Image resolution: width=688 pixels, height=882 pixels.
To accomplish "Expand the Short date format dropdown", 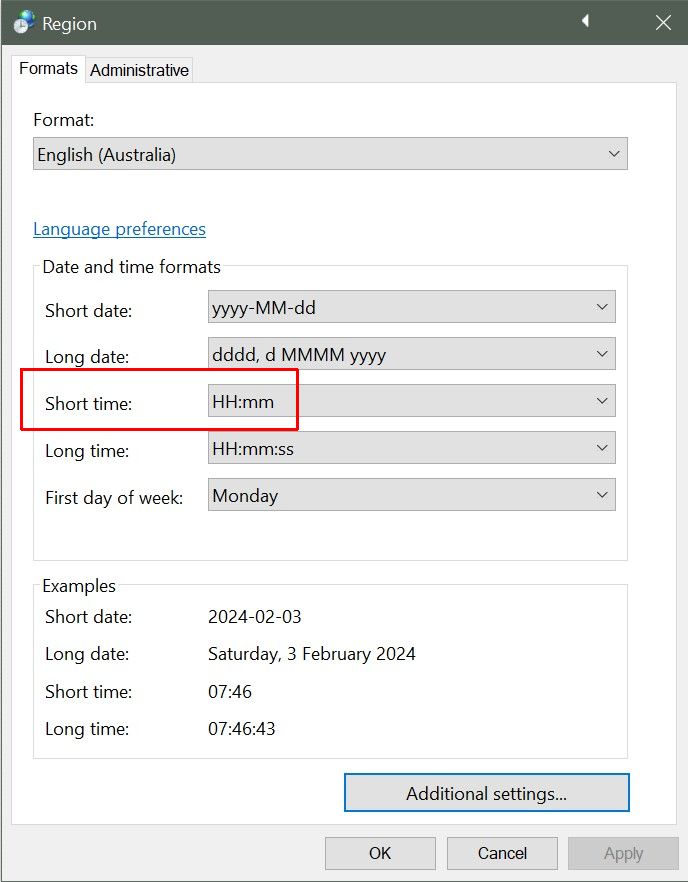I will [x=411, y=308].
